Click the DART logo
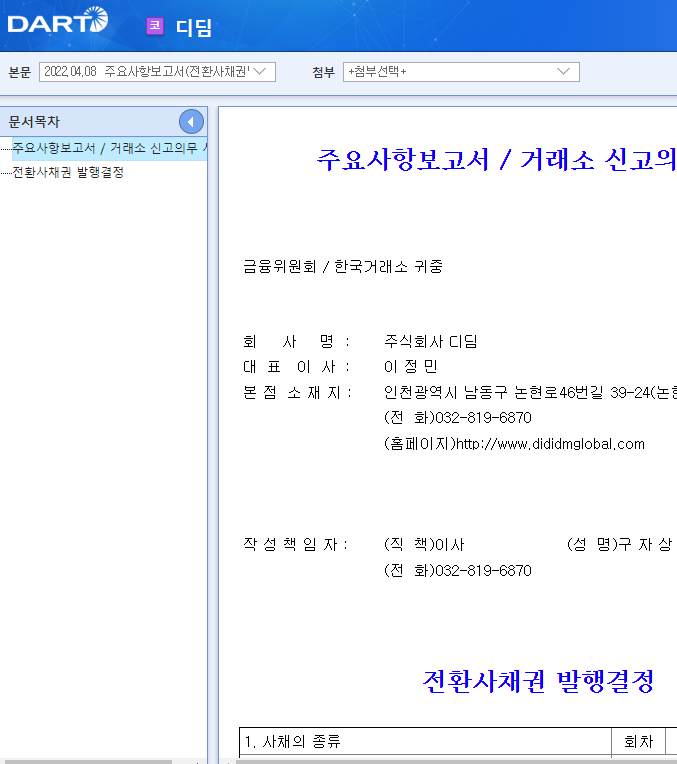677x764 pixels. point(58,20)
